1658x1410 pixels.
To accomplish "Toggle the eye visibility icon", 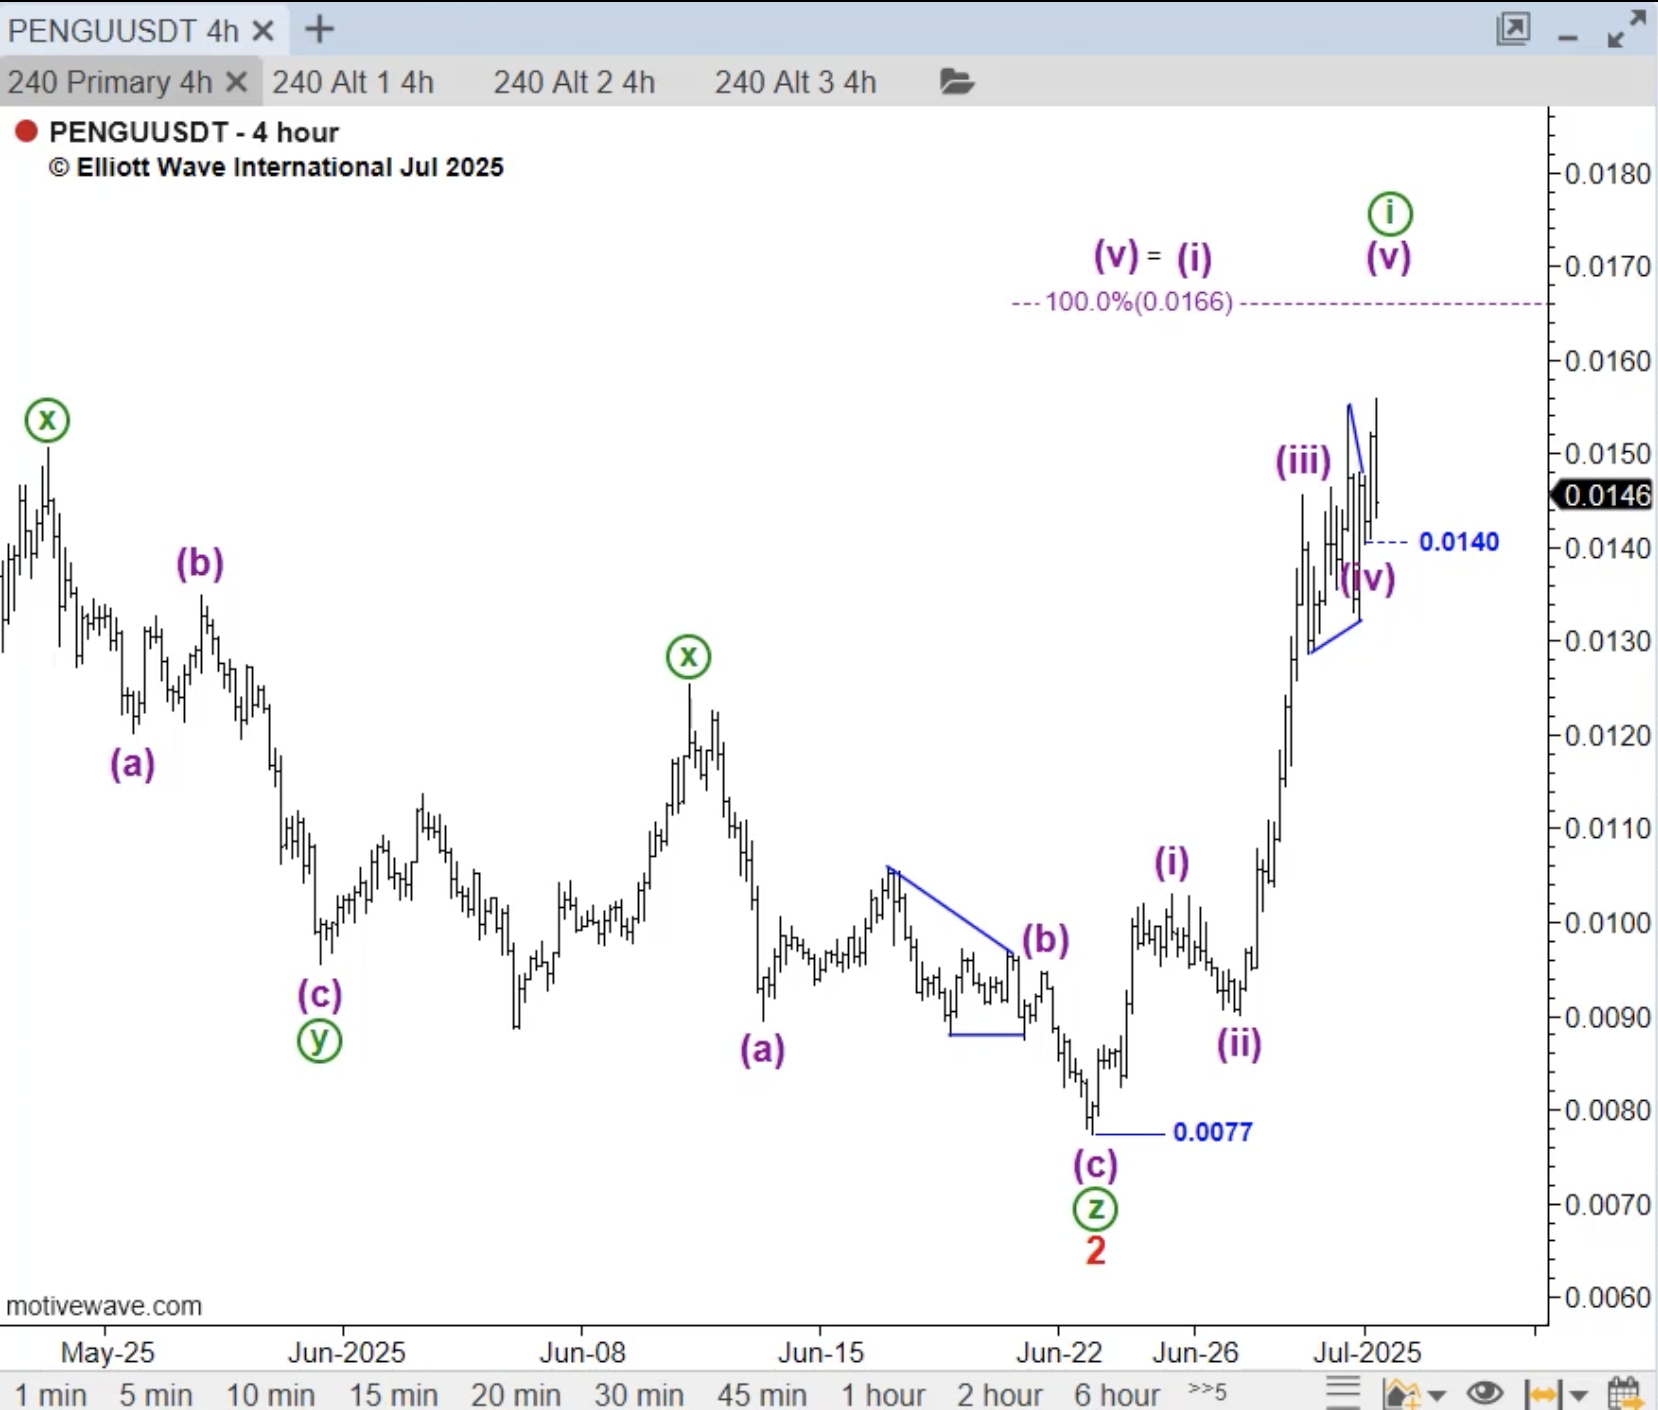I will coord(1485,1393).
